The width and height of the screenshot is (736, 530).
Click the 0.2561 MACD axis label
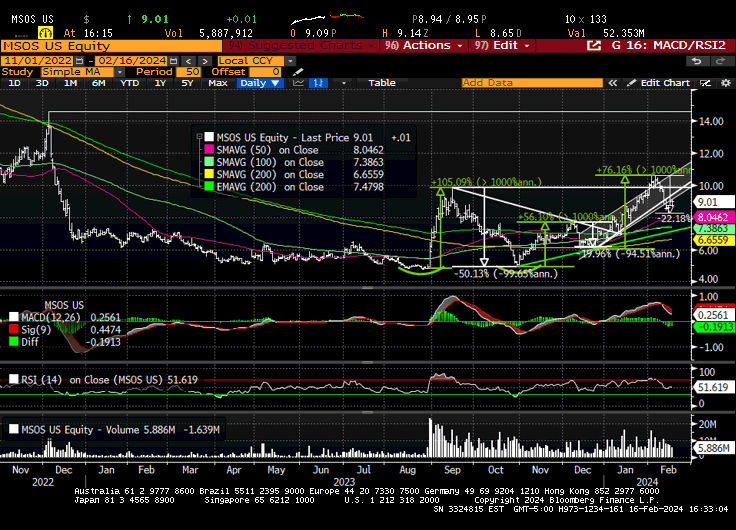(x=713, y=315)
